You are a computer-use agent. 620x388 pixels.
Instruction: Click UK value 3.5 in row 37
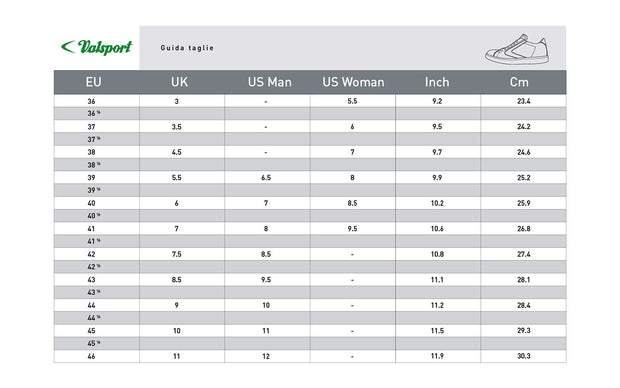pyautogui.click(x=177, y=127)
